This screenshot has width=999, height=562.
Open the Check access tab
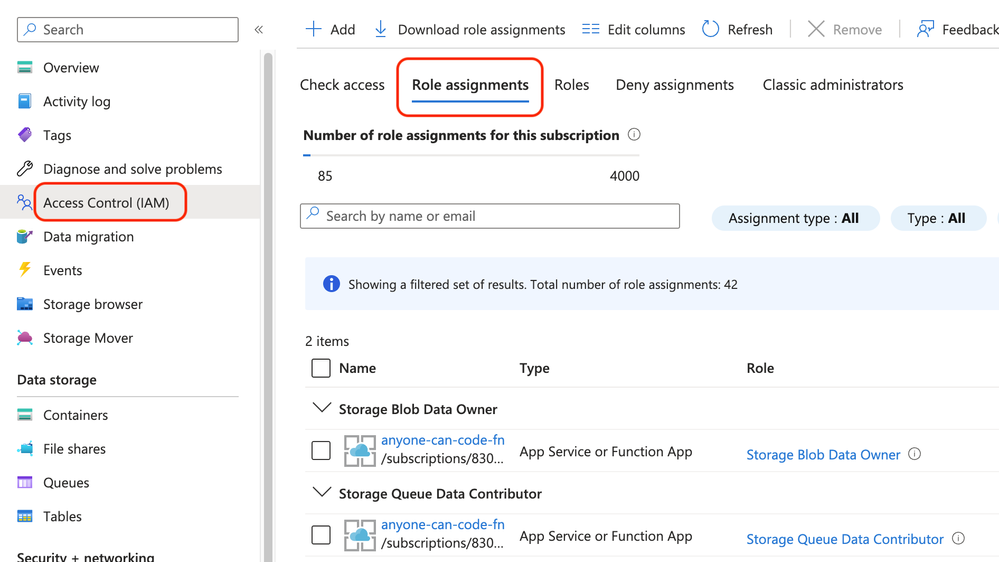tap(342, 85)
